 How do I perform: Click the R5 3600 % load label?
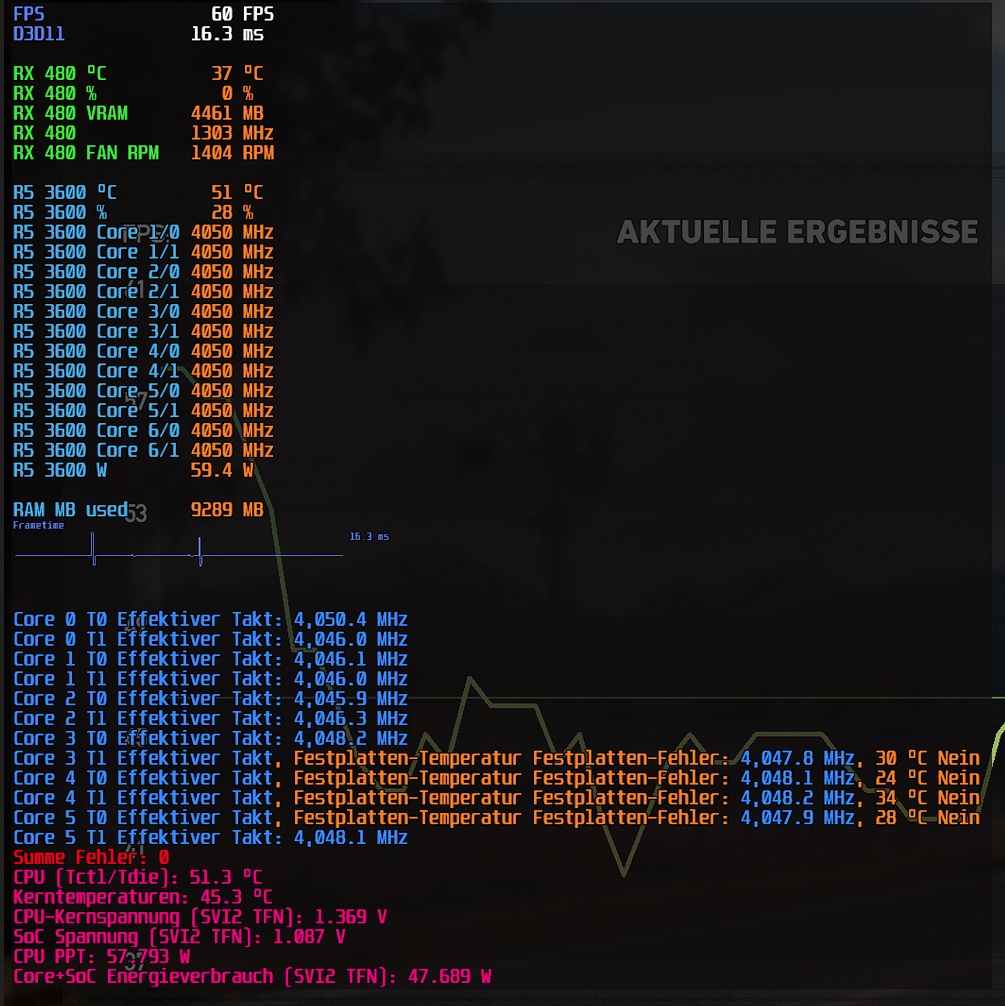pos(60,213)
